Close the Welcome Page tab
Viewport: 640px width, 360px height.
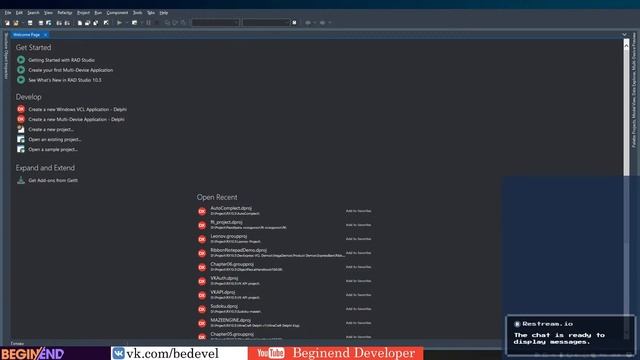(x=45, y=35)
